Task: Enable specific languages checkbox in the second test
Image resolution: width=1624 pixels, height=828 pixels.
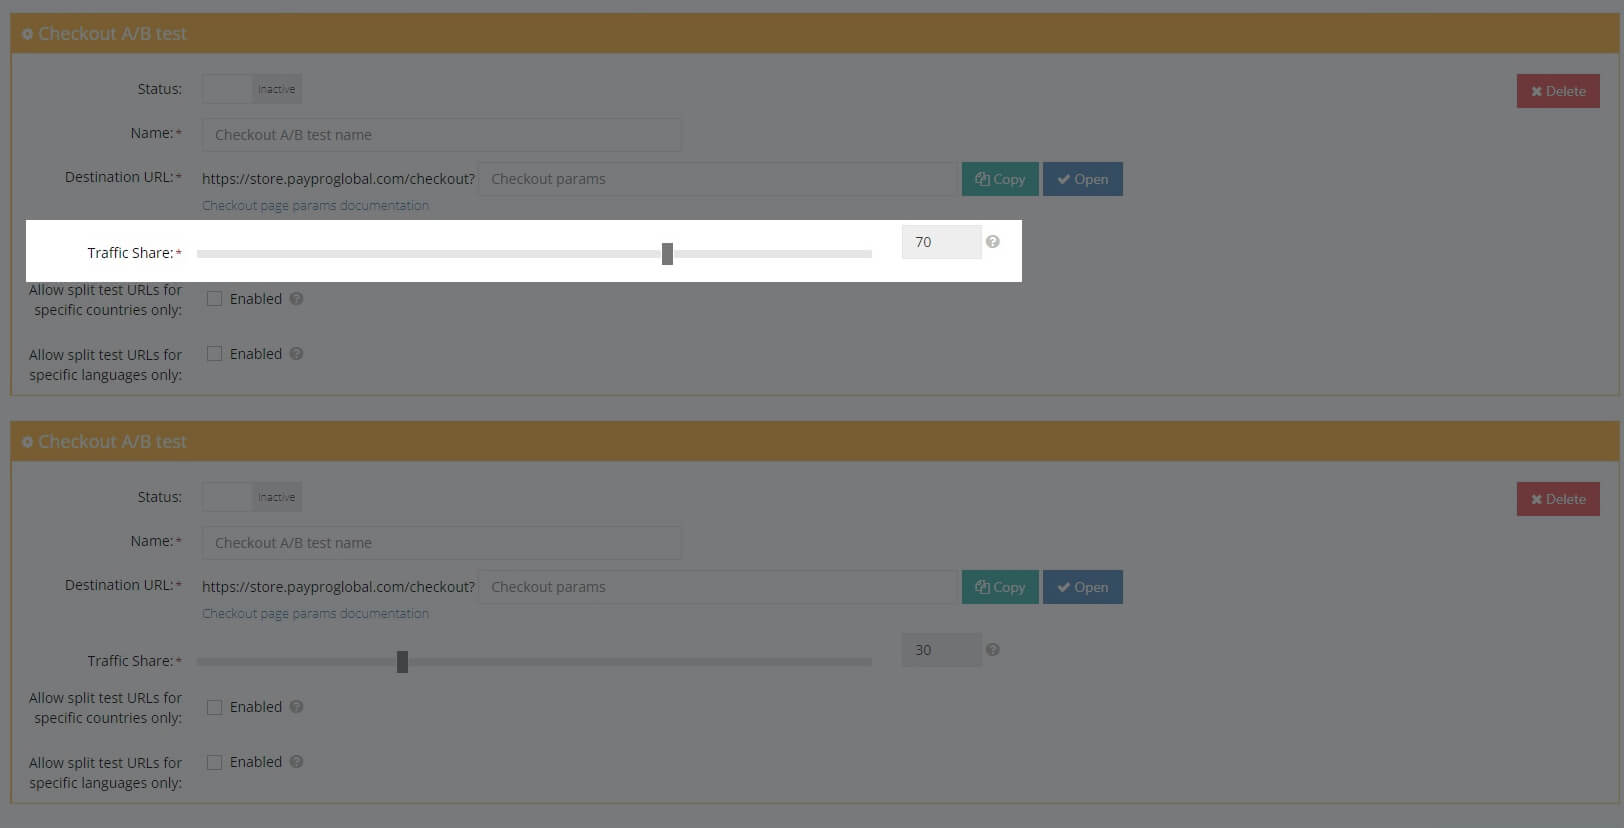Action: 214,762
